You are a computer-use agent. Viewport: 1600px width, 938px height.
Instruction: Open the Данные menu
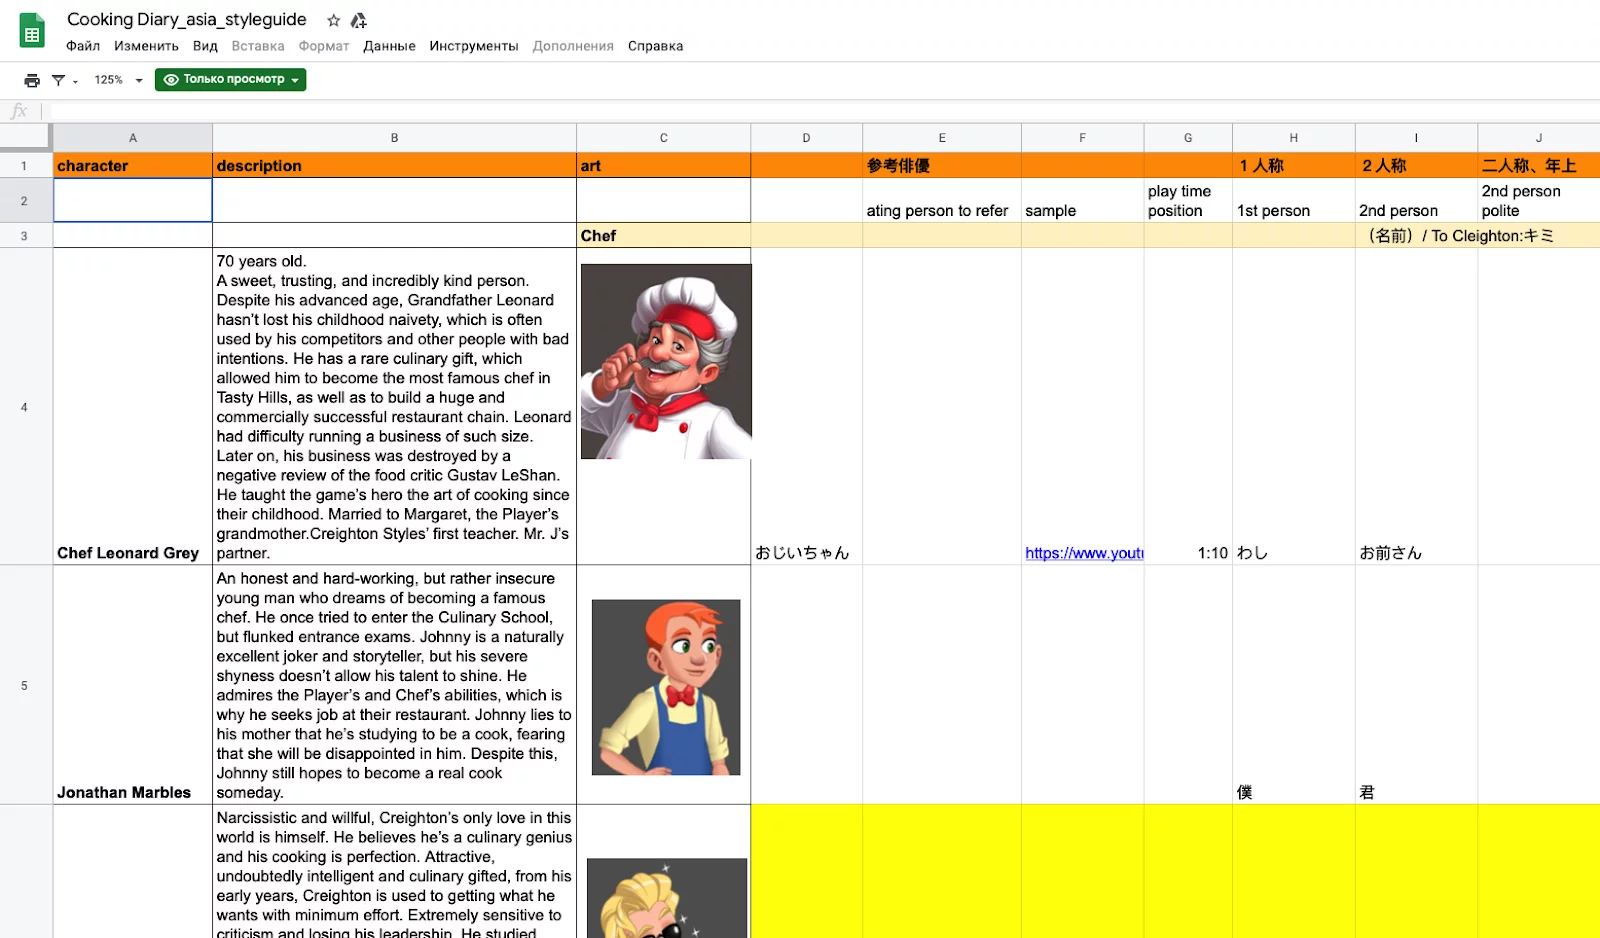pyautogui.click(x=389, y=46)
